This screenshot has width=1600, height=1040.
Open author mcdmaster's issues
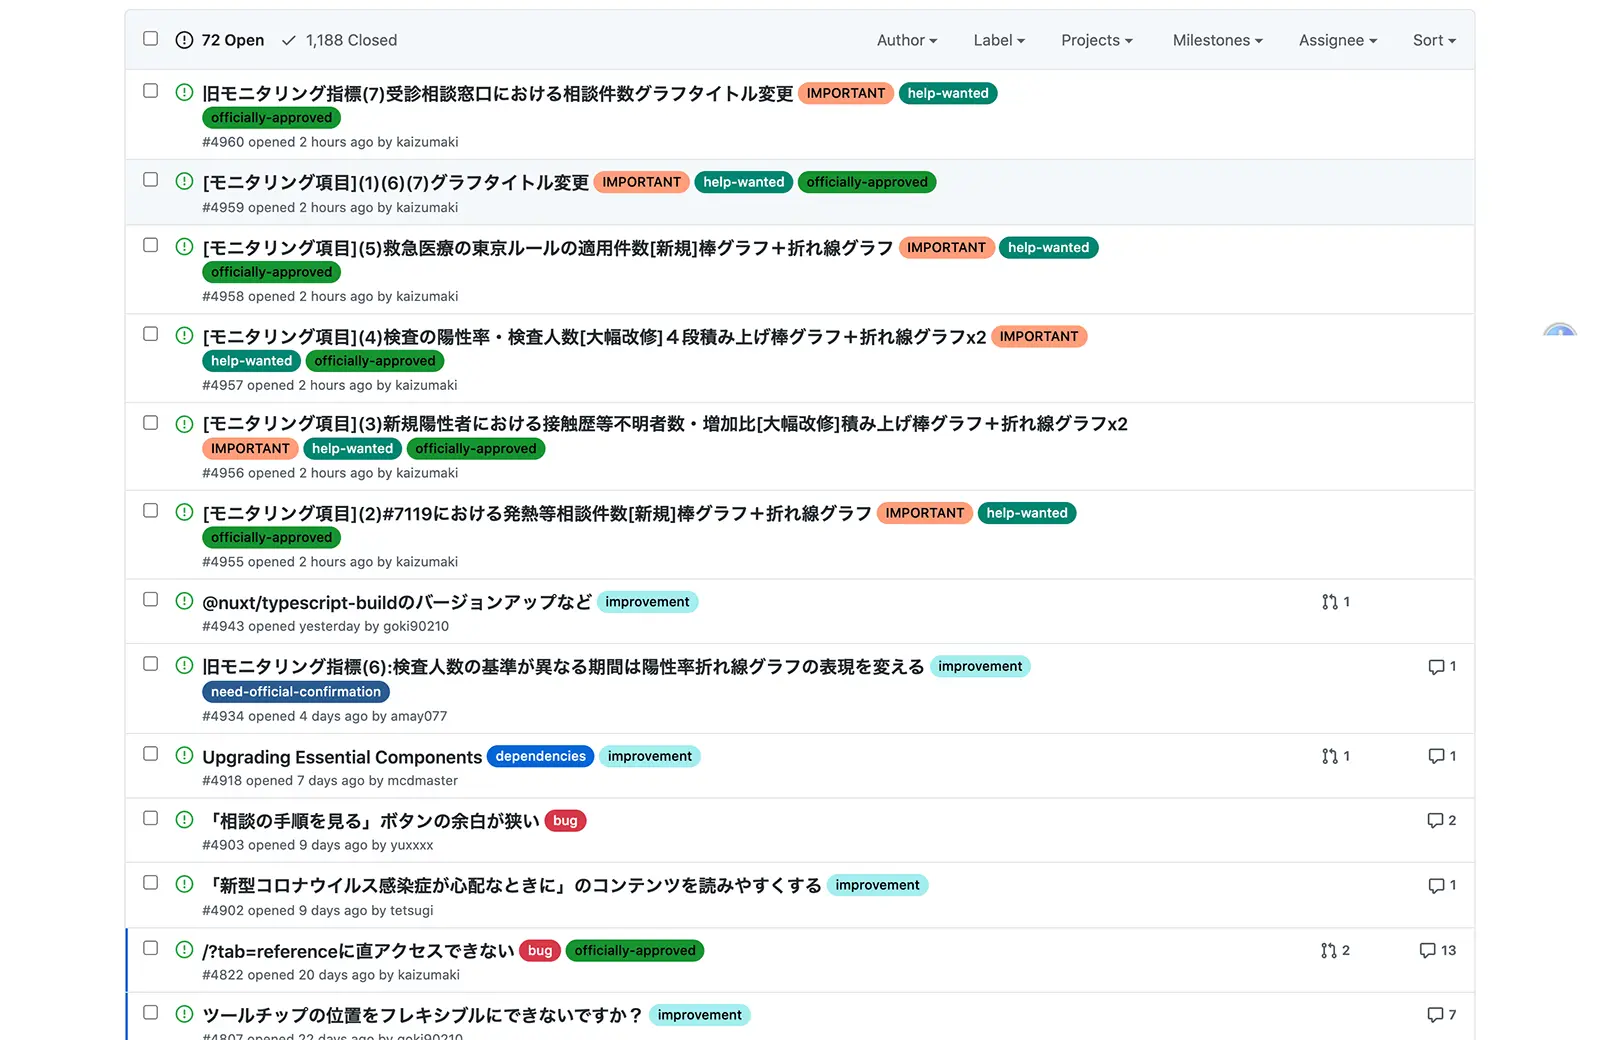click(x=423, y=780)
